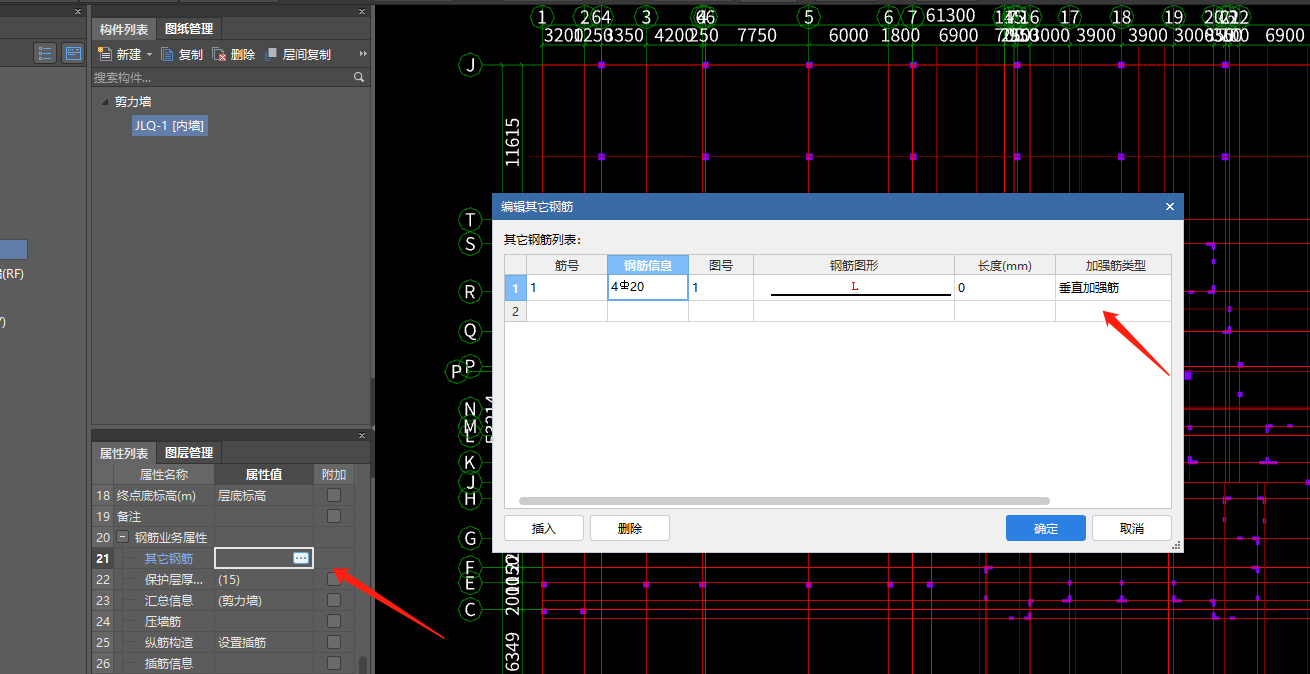Click axis bubble T on drawing
Screen dimensions: 1310x674
pyautogui.click(x=470, y=219)
